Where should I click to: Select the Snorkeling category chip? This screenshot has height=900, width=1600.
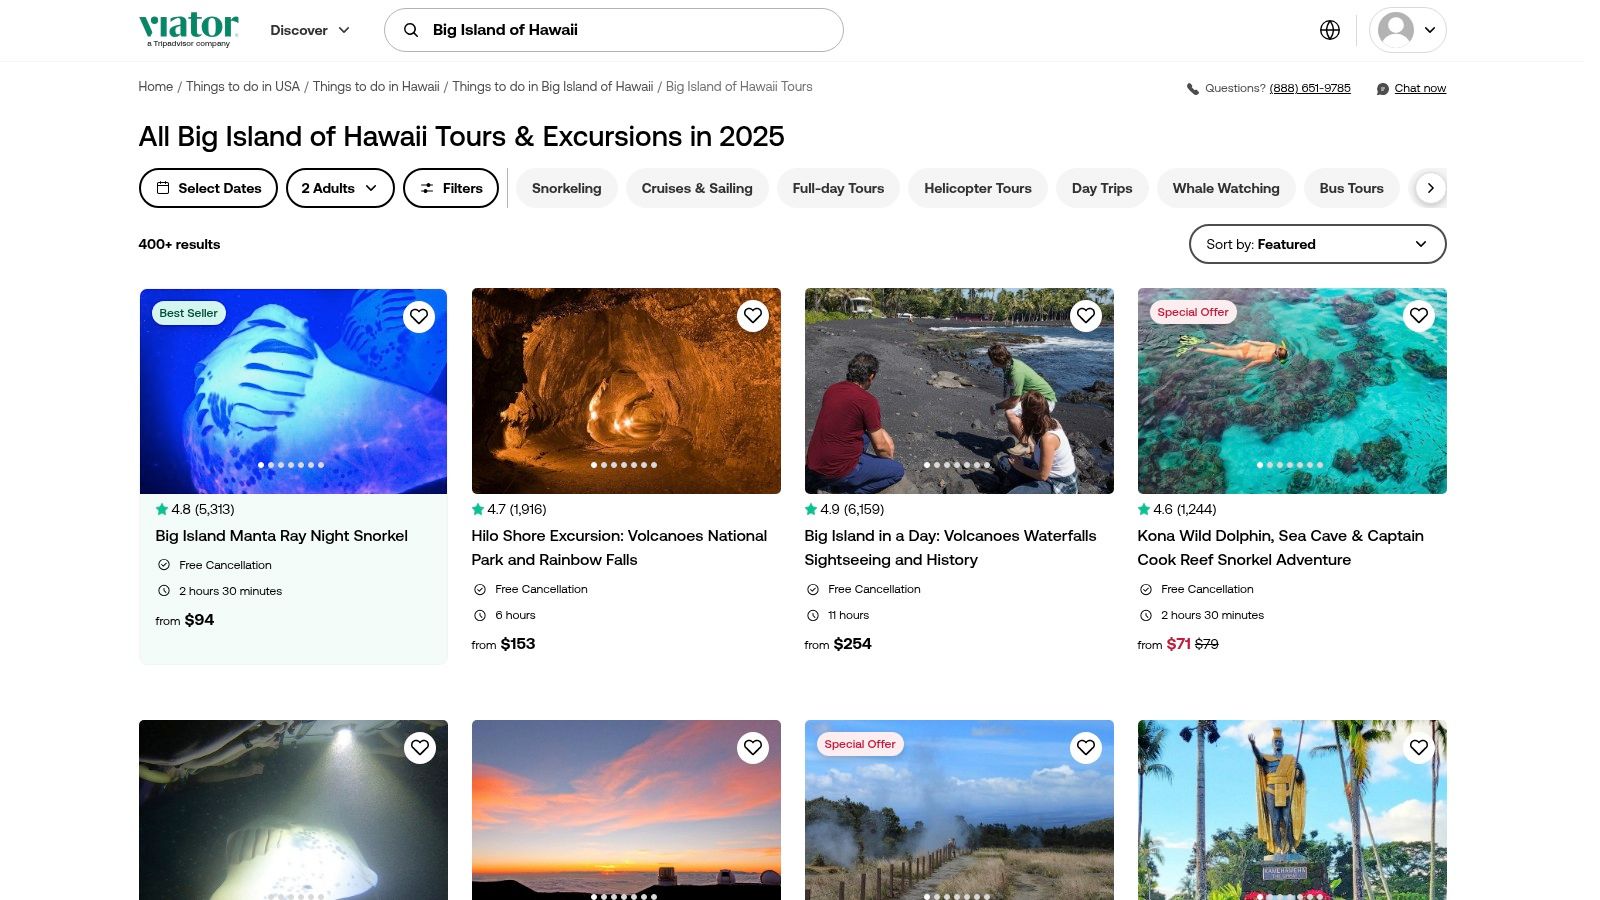(x=566, y=188)
